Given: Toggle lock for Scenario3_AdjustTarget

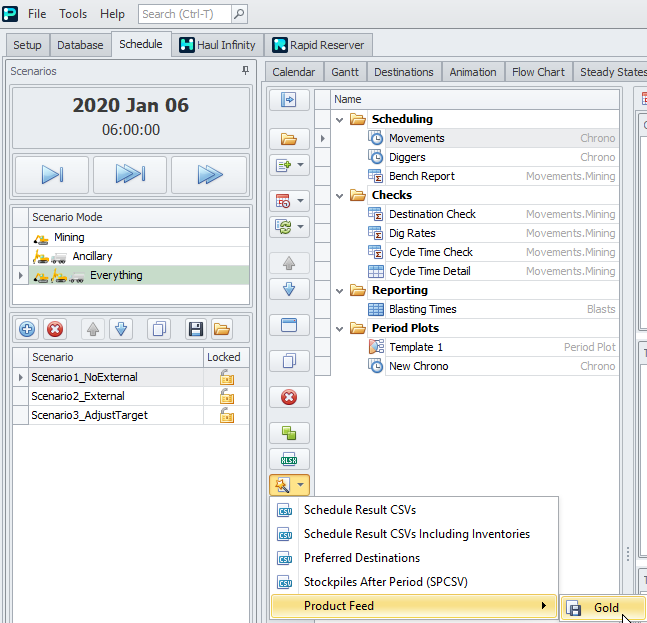Looking at the screenshot, I should pyautogui.click(x=226, y=415).
